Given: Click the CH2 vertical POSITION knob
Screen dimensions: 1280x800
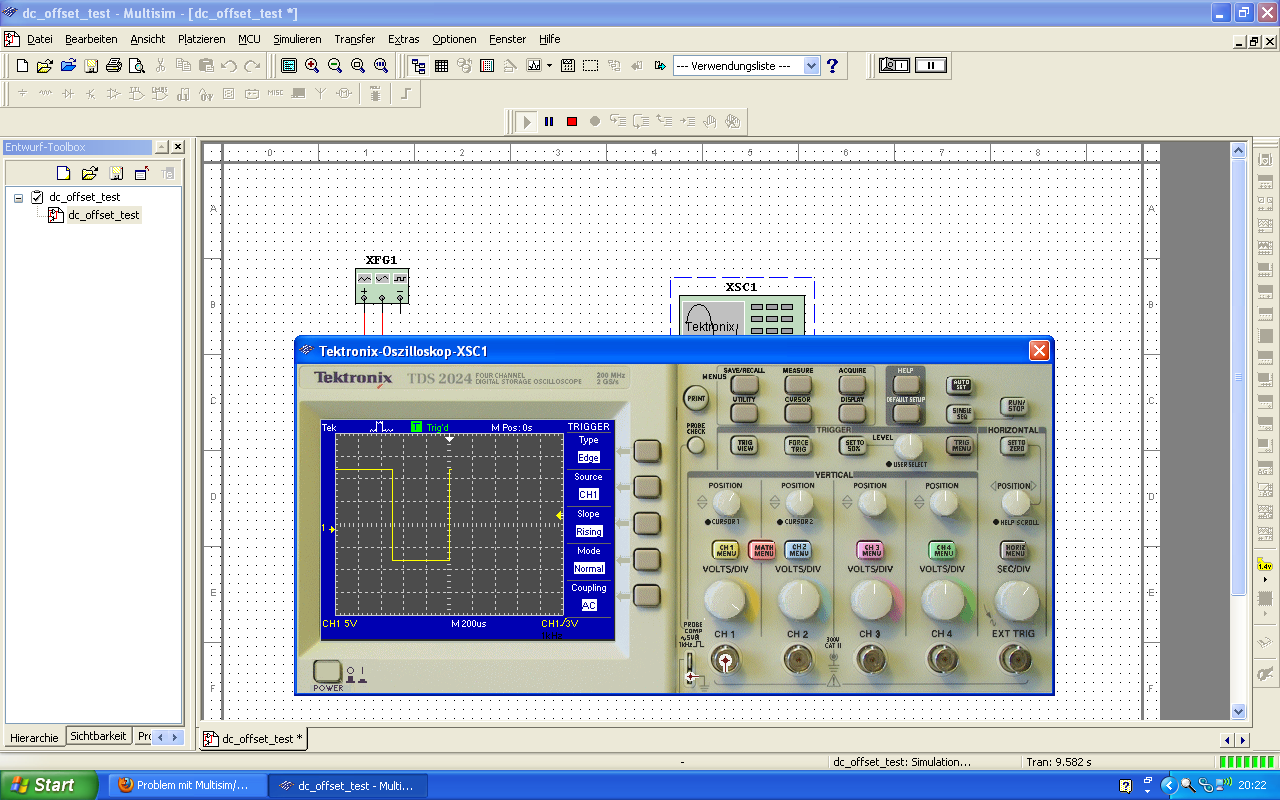Looking at the screenshot, I should [798, 503].
